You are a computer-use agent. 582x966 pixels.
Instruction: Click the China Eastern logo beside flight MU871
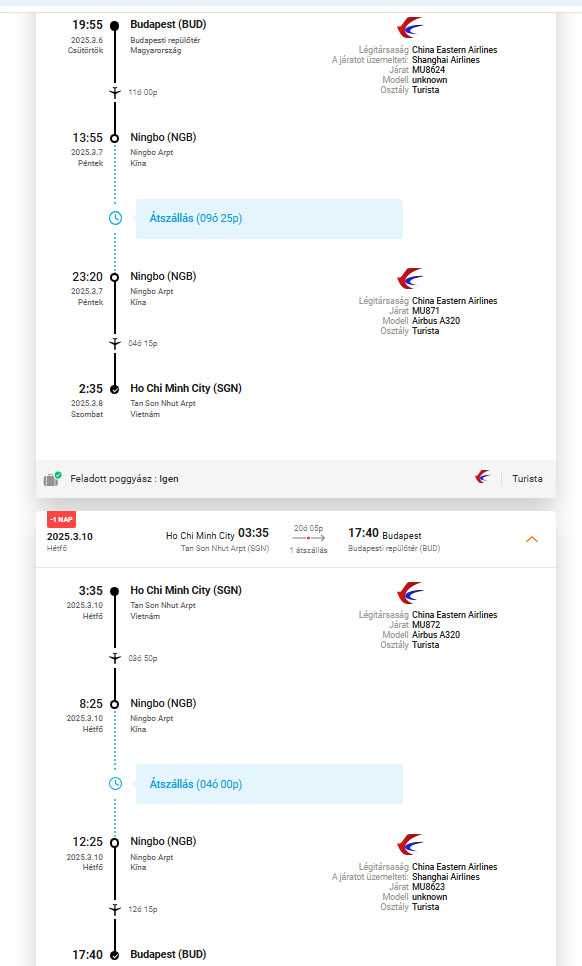pos(410,278)
